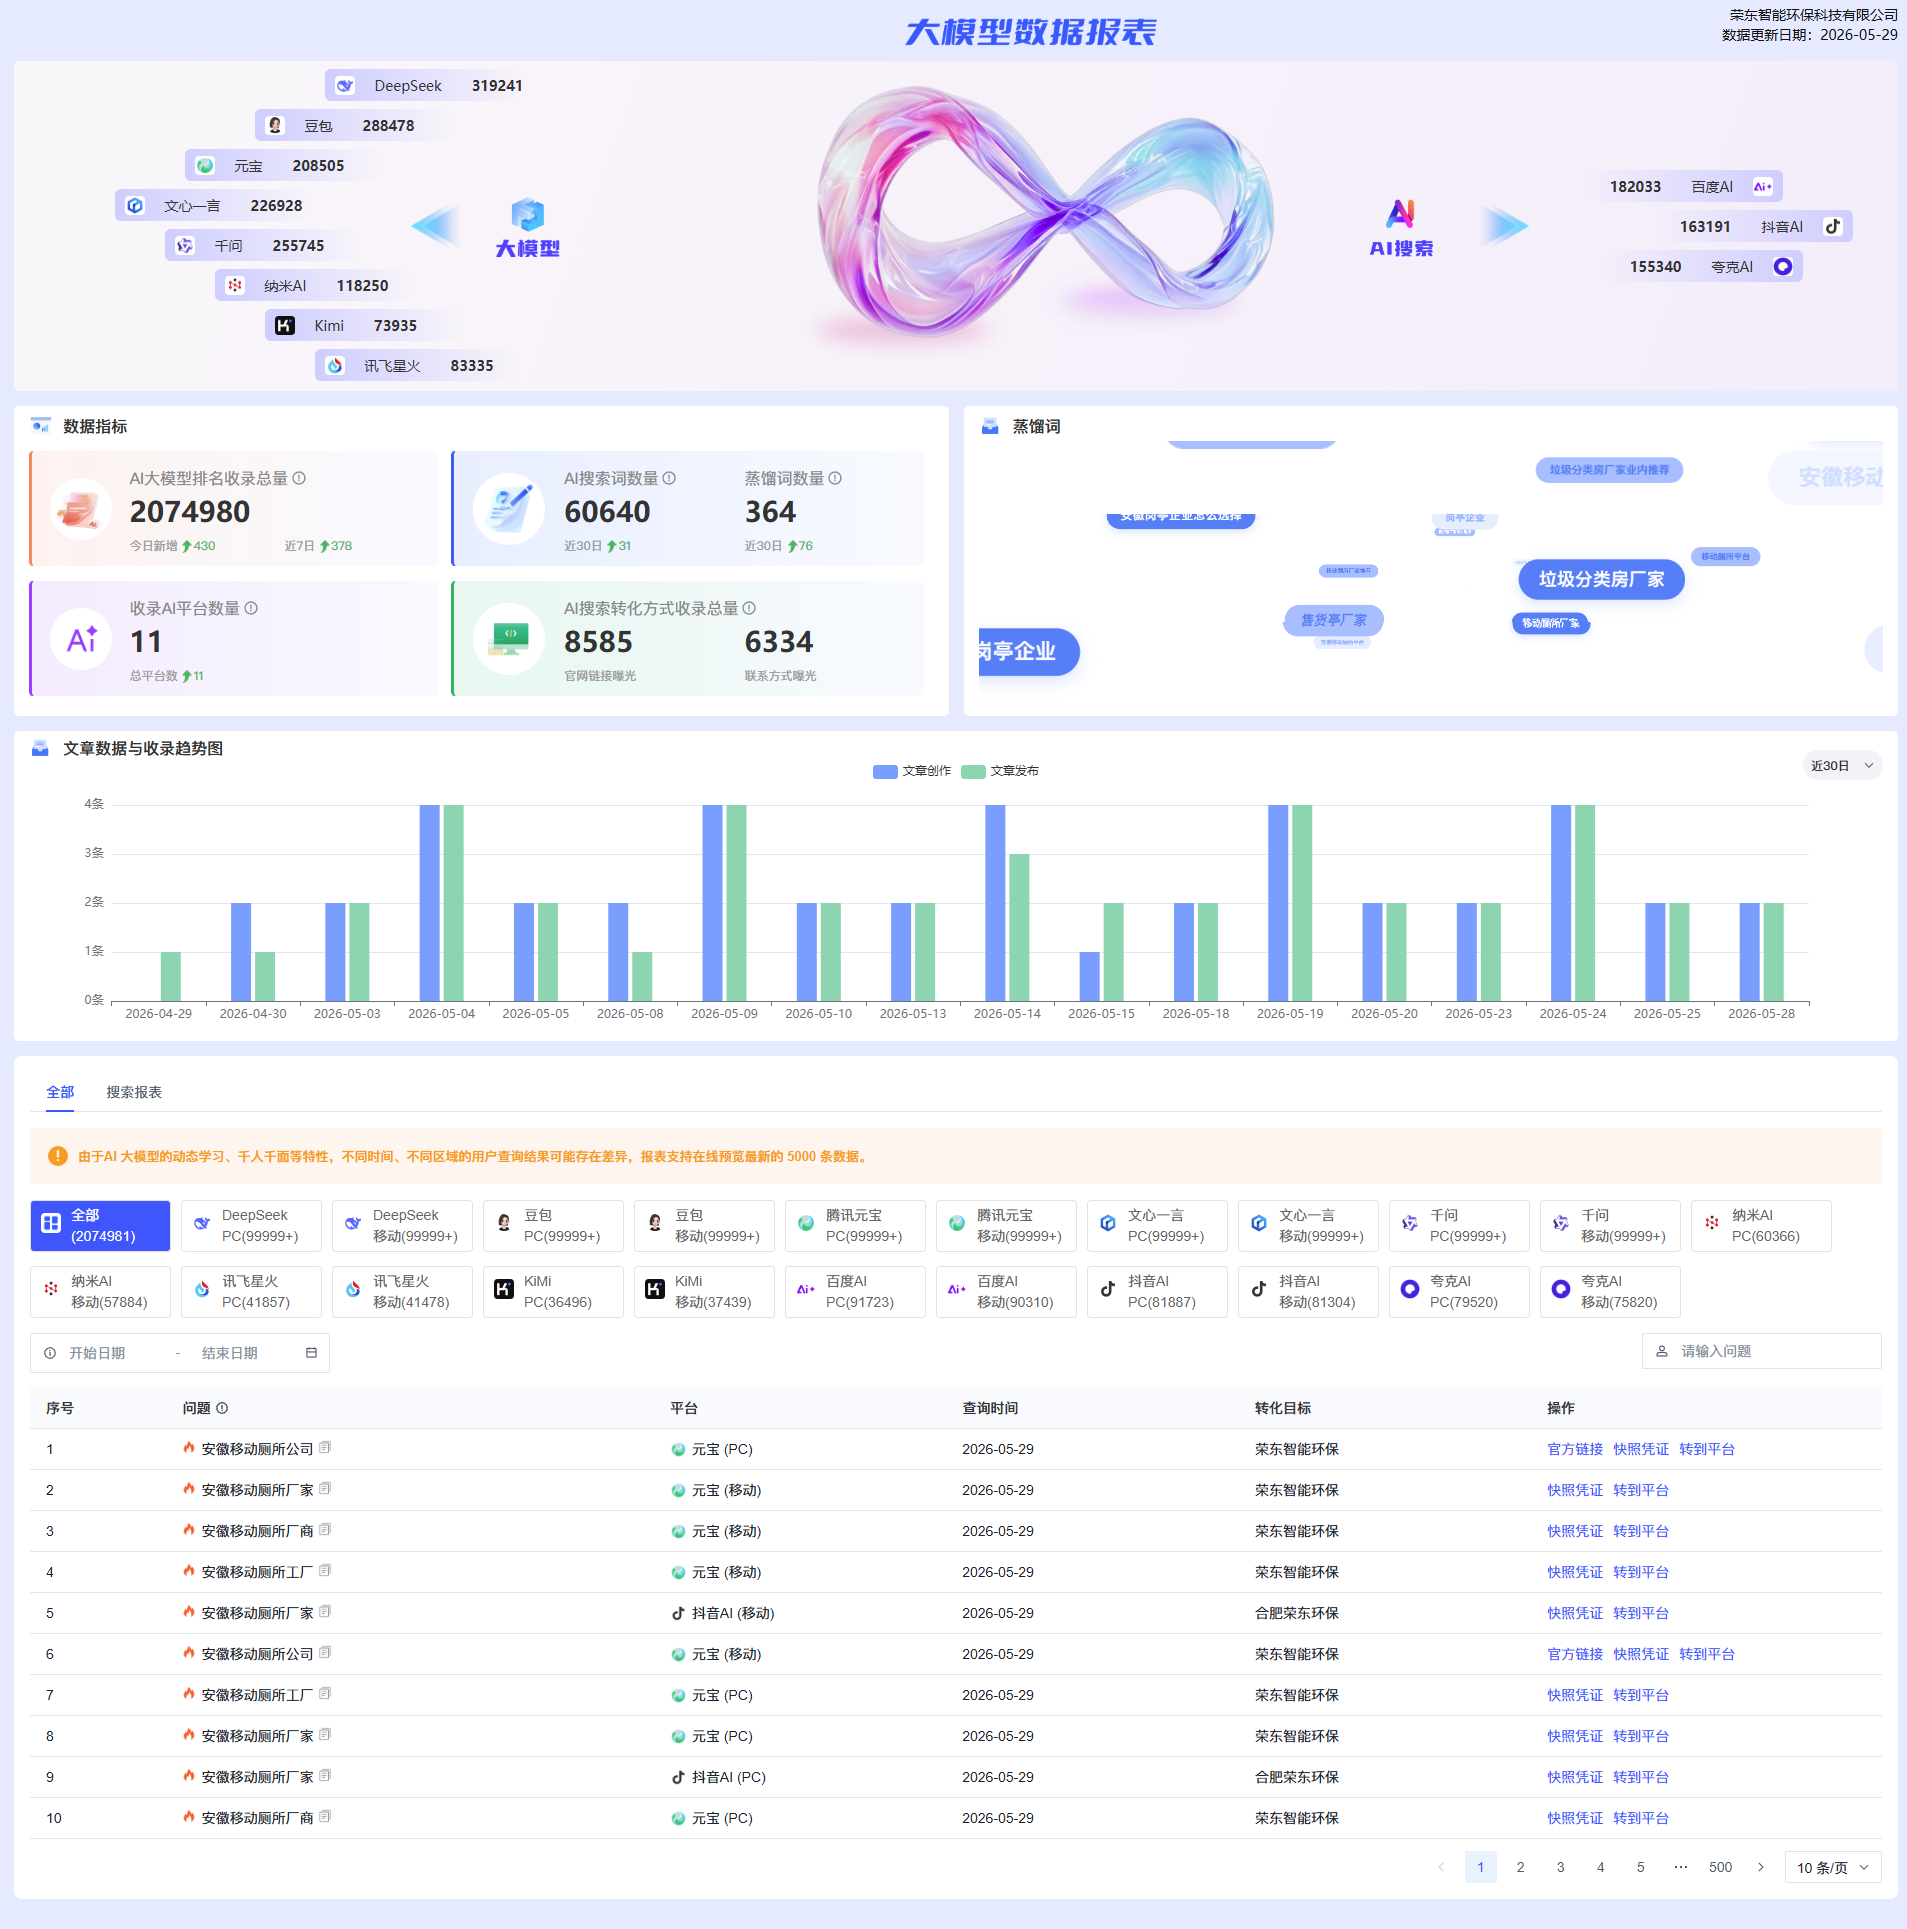Click the 夸克AI logo beside count 155340
Viewport: 1907px width, 1929px height.
click(x=1782, y=267)
